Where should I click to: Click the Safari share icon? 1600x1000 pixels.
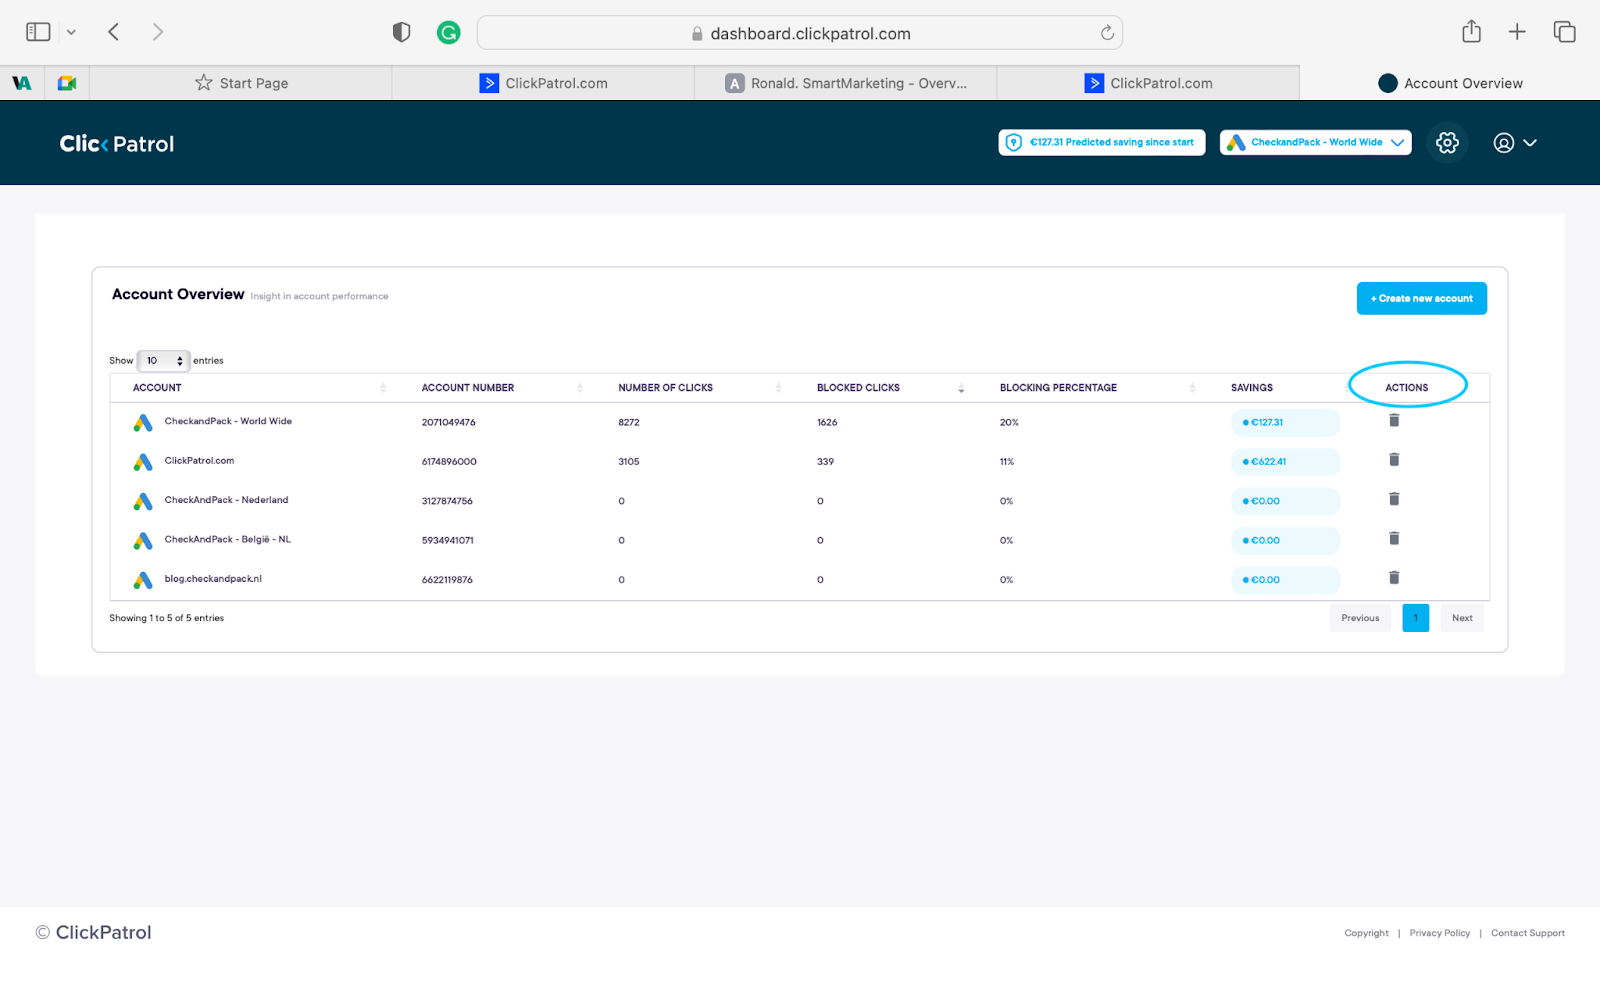point(1471,32)
